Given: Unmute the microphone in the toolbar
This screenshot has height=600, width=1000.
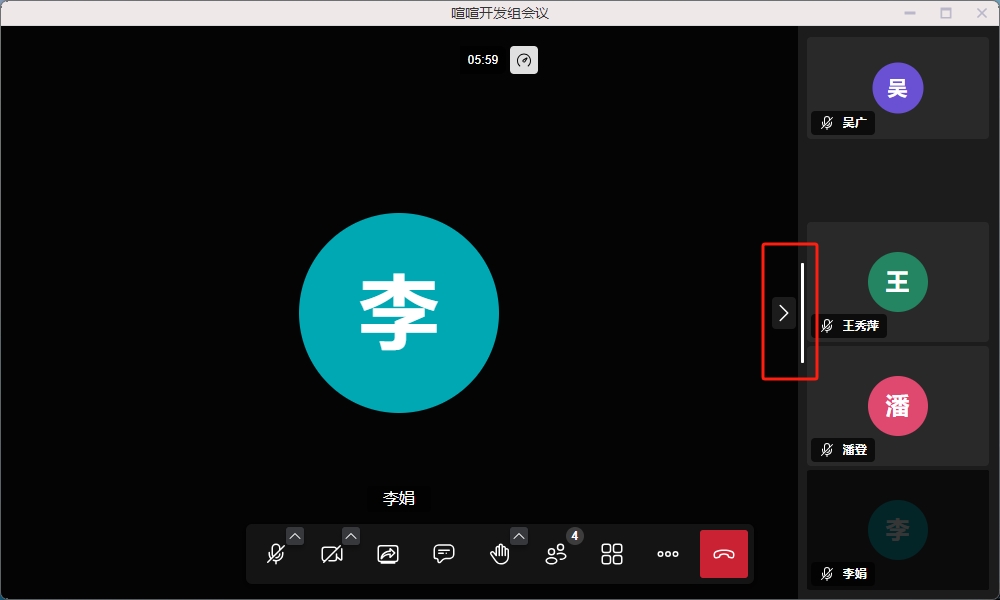Looking at the screenshot, I should [276, 554].
